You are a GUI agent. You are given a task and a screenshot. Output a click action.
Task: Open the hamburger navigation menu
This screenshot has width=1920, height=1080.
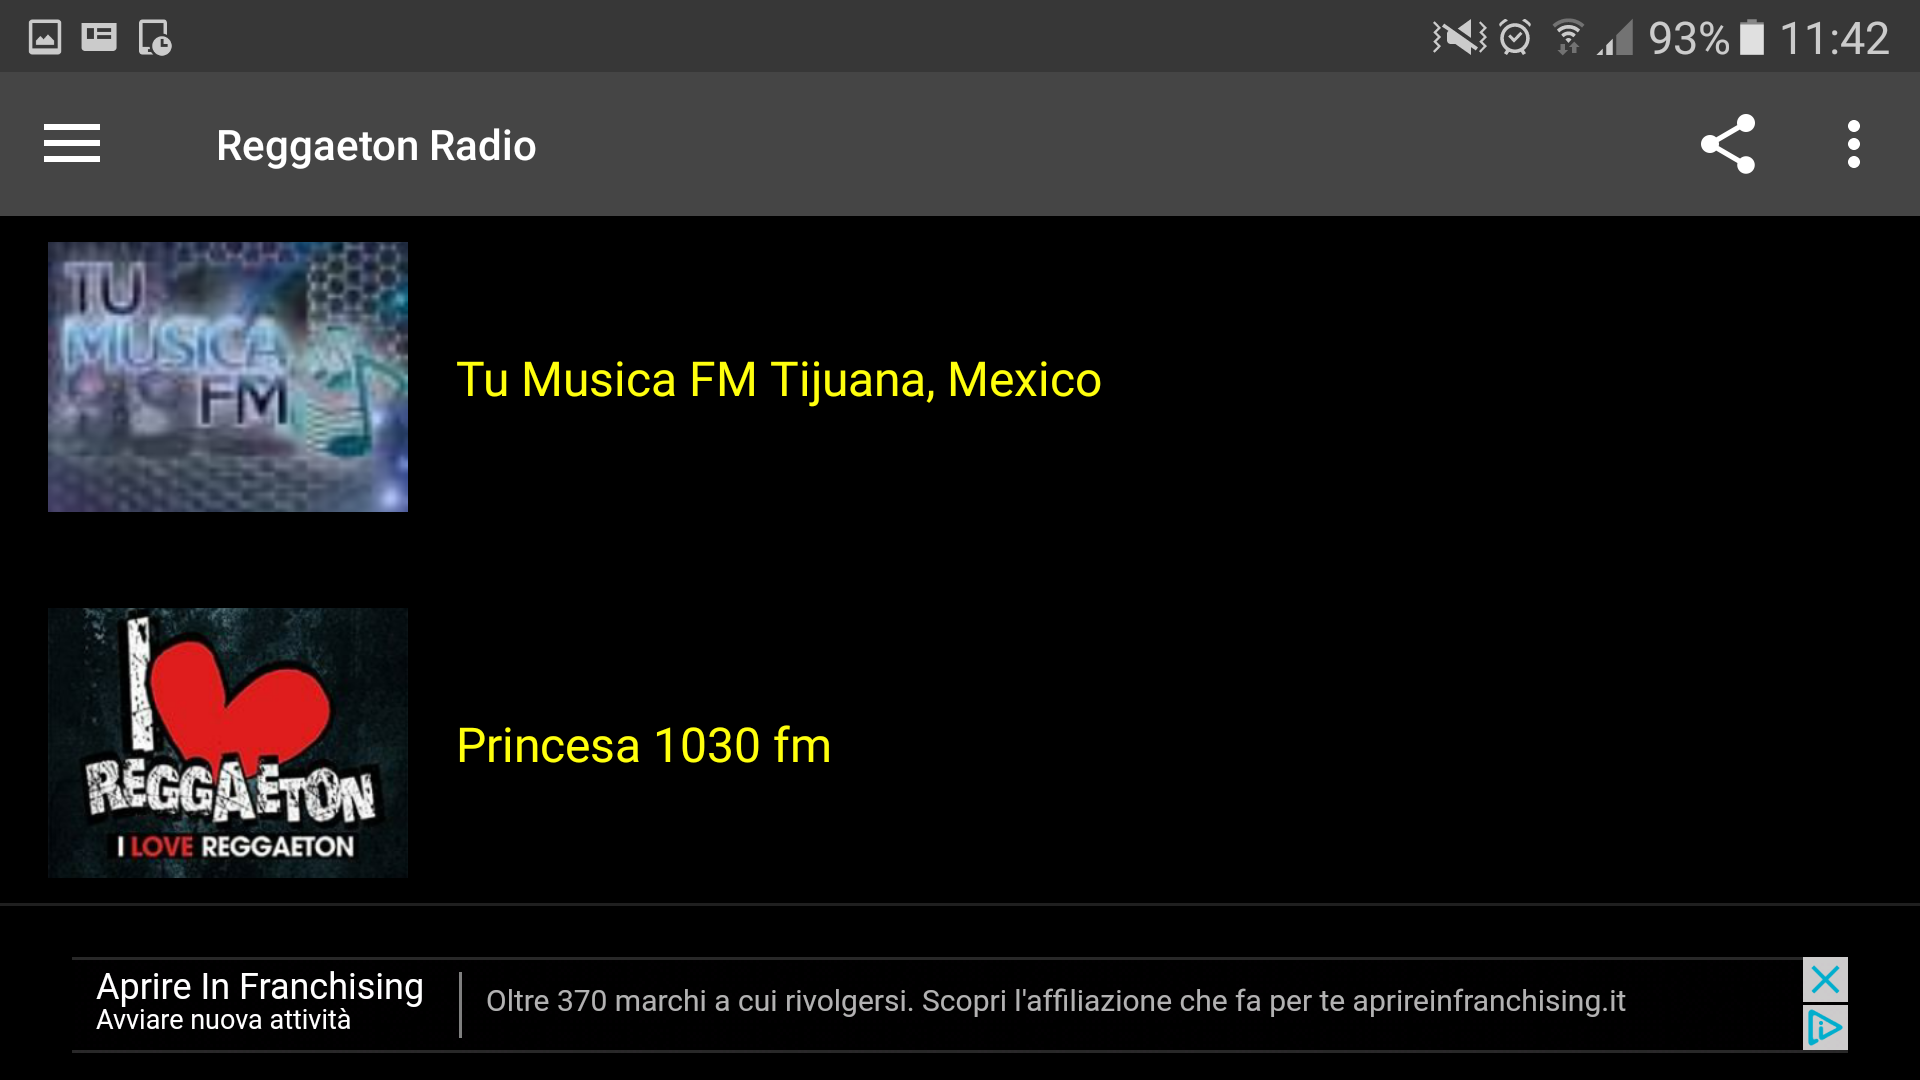tap(72, 144)
